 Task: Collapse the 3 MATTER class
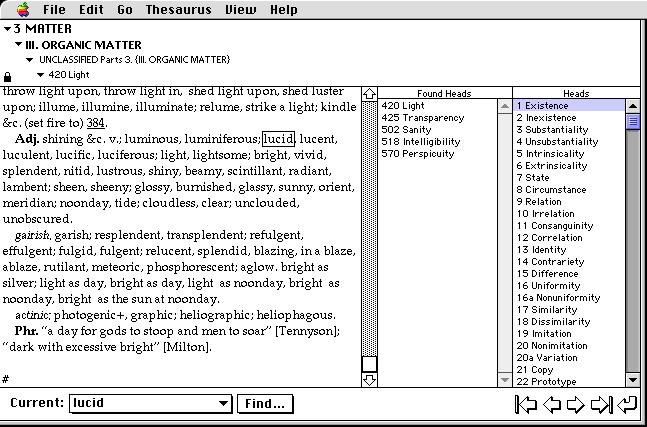point(7,29)
